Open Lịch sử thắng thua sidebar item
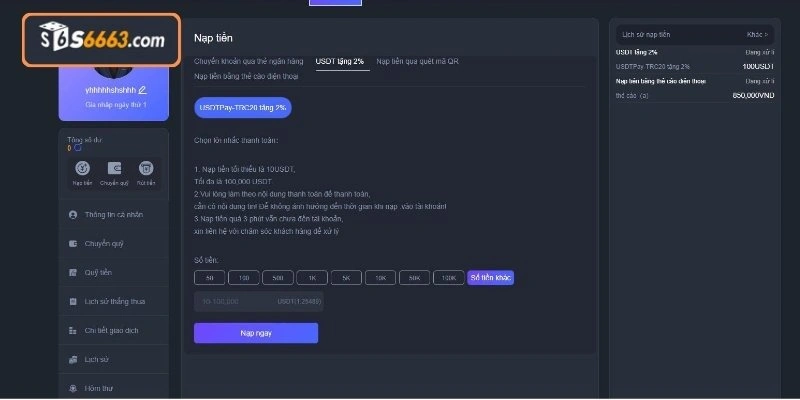This screenshot has height=400, width=800. (114, 301)
